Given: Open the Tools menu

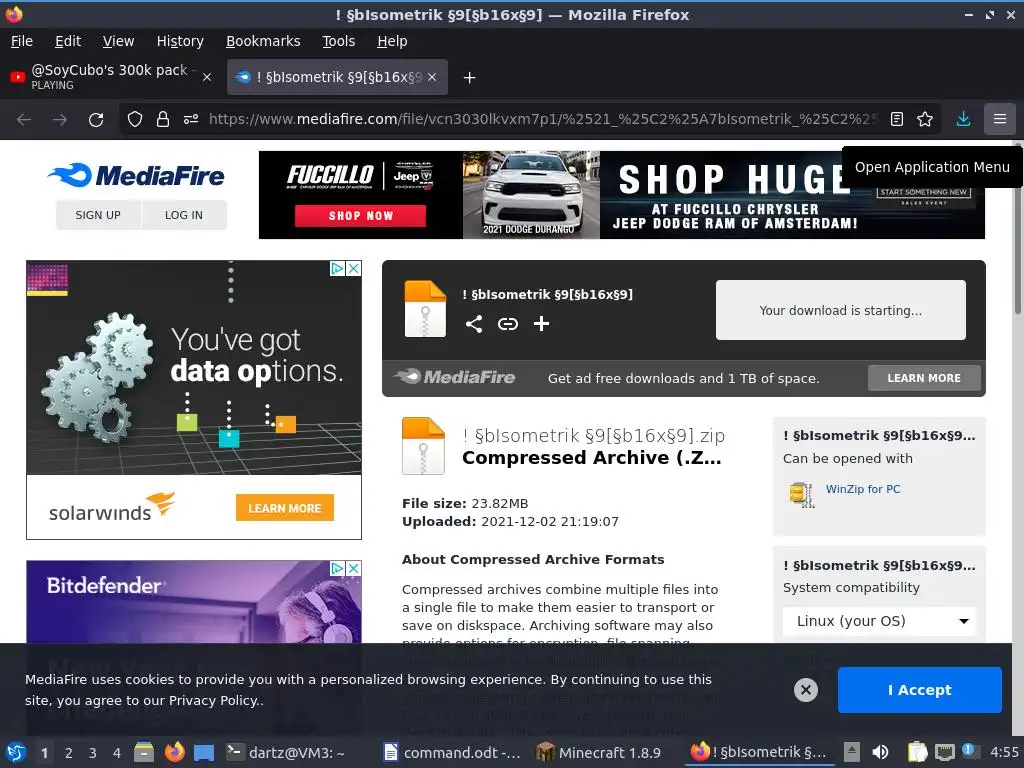Looking at the screenshot, I should pos(338,41).
